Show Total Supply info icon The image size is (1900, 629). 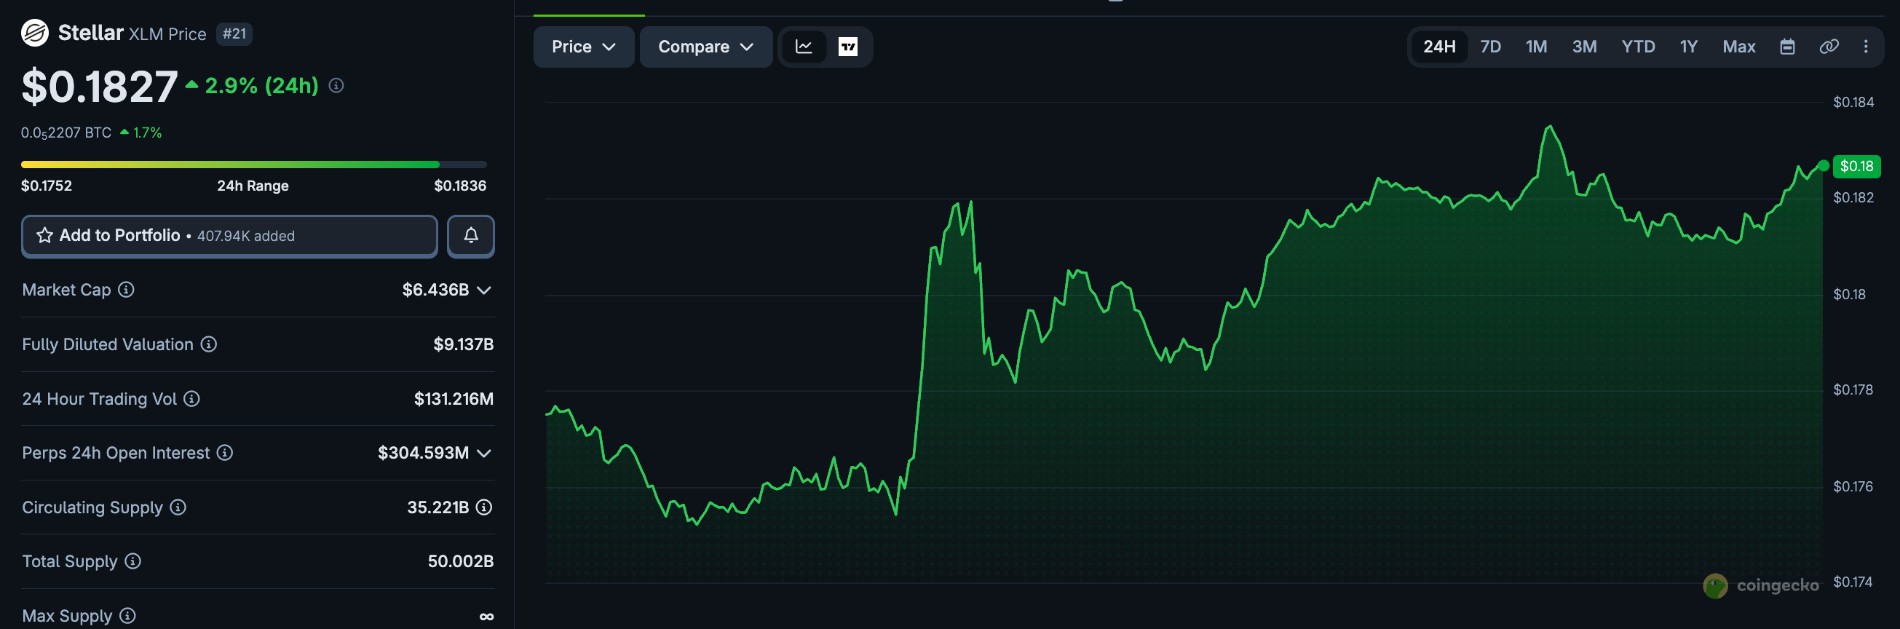click(133, 561)
